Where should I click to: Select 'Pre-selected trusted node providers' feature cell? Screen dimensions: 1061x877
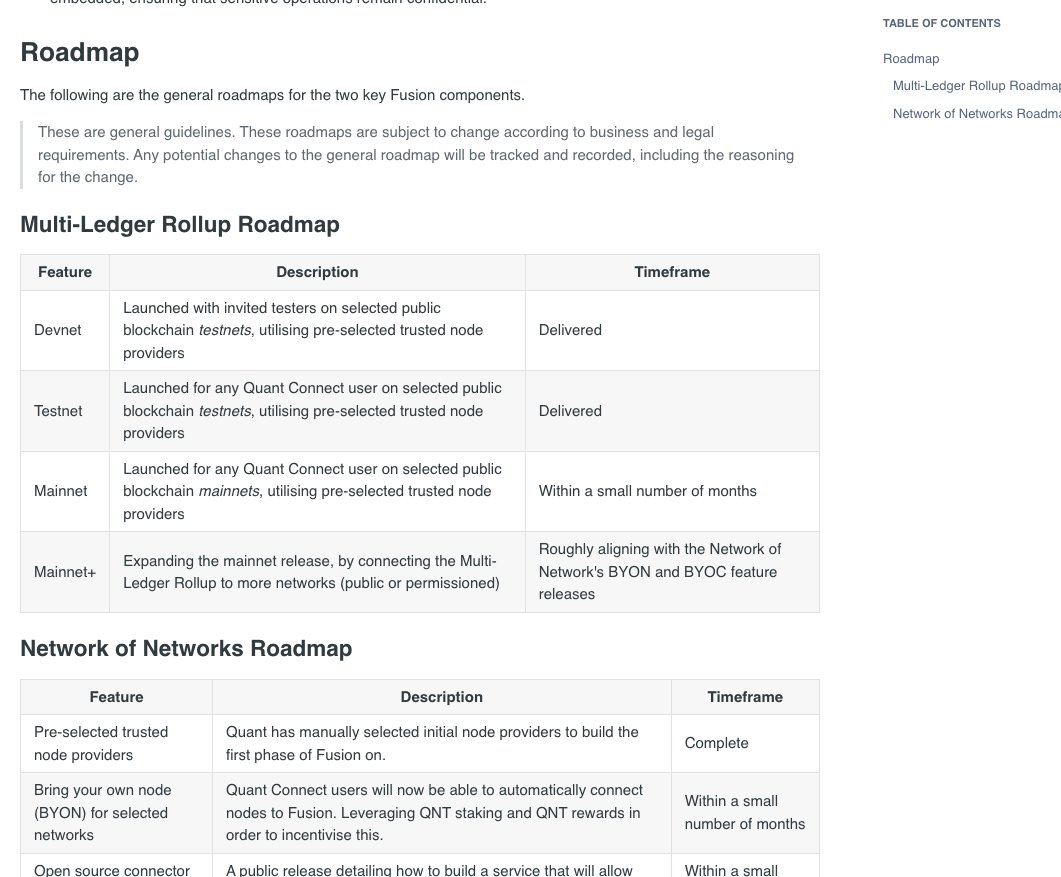point(116,744)
